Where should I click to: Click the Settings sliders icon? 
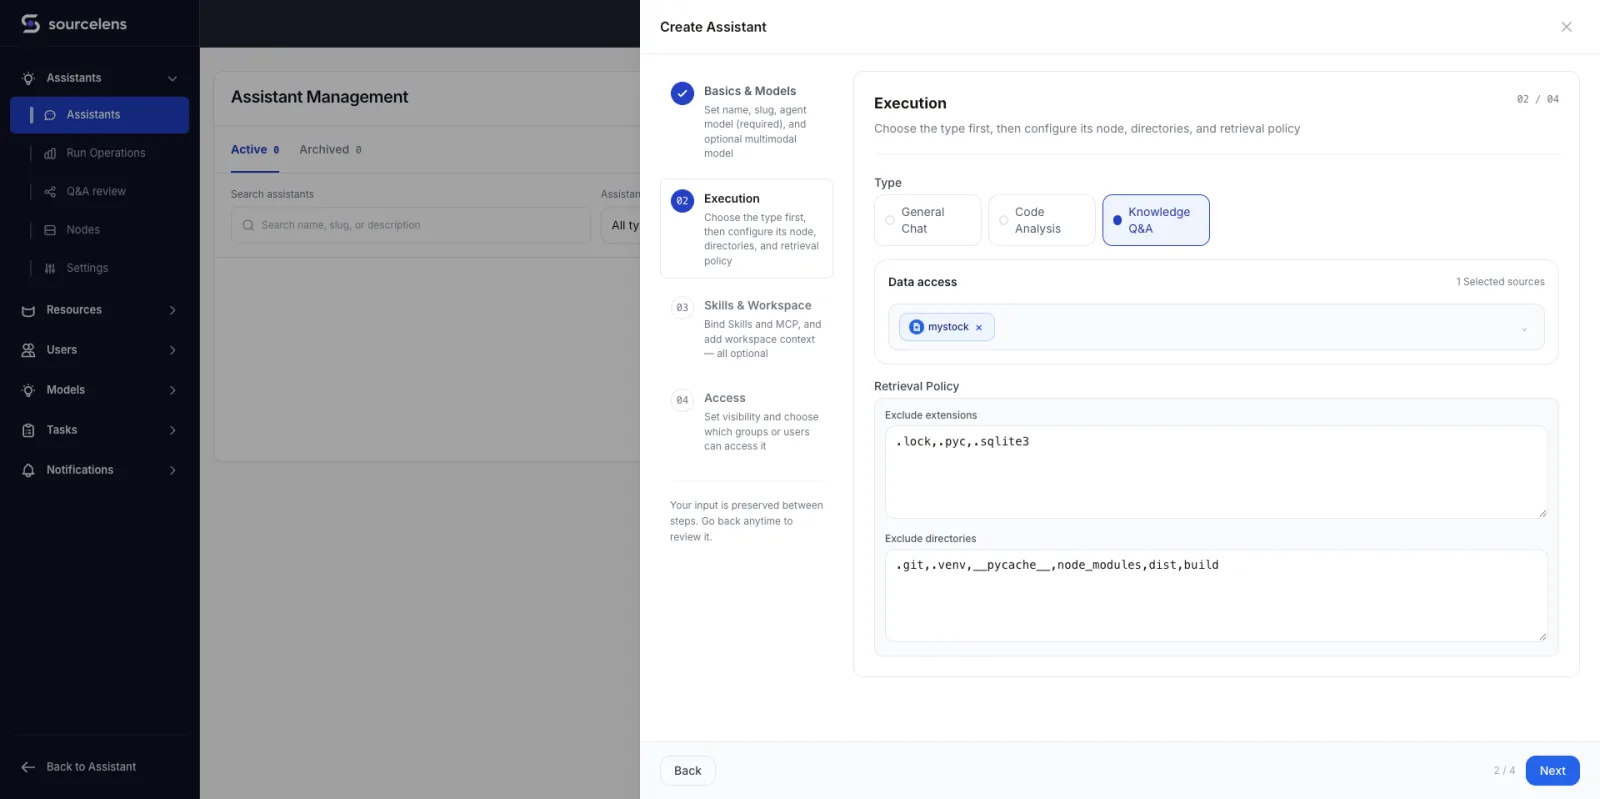click(50, 268)
